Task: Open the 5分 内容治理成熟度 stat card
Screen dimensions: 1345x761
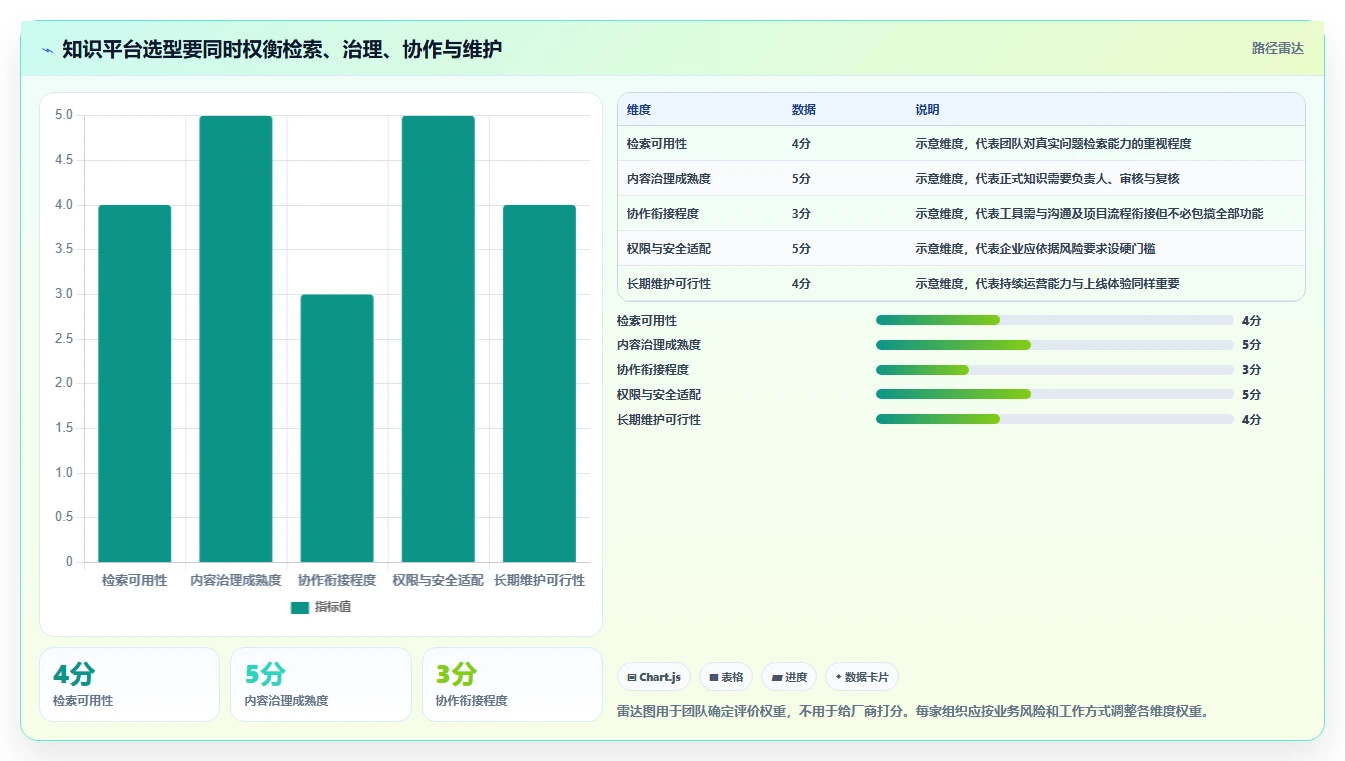Action: click(x=321, y=684)
